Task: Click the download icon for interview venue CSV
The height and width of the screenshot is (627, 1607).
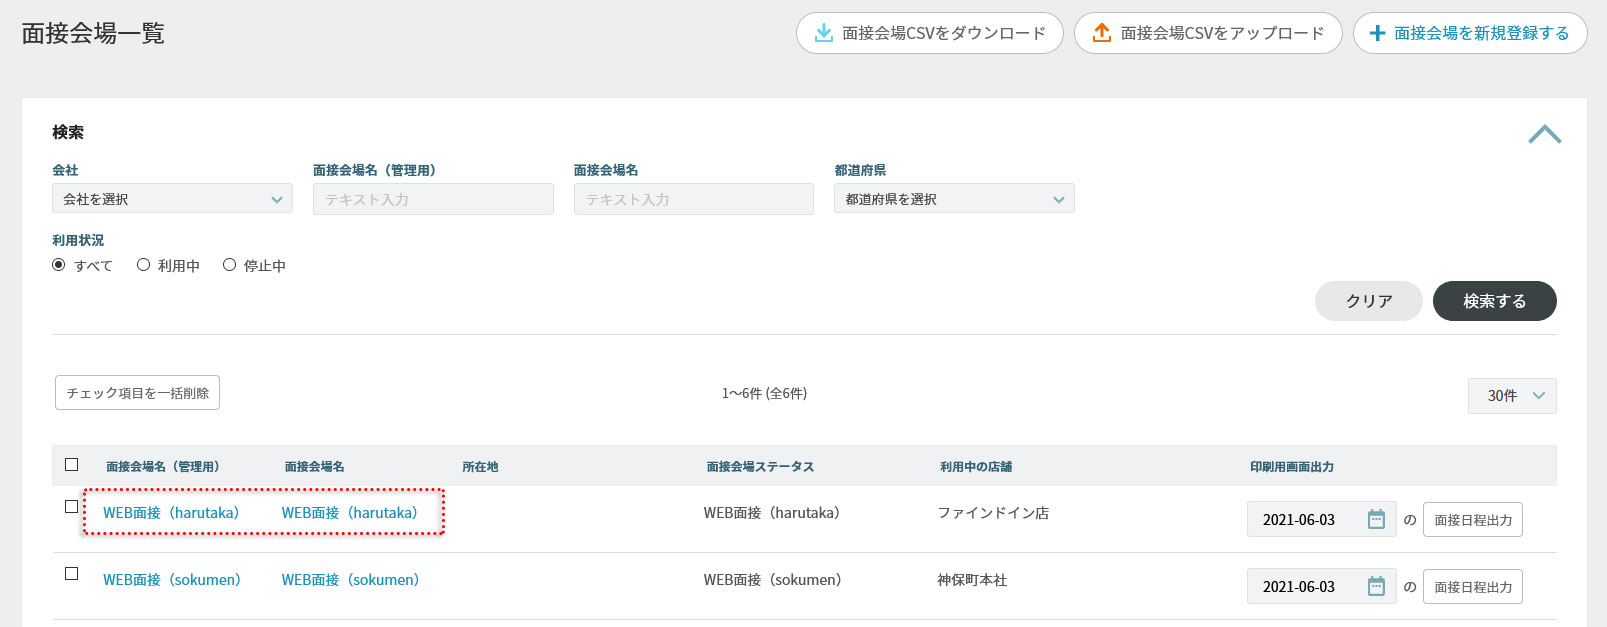Action: pos(823,33)
